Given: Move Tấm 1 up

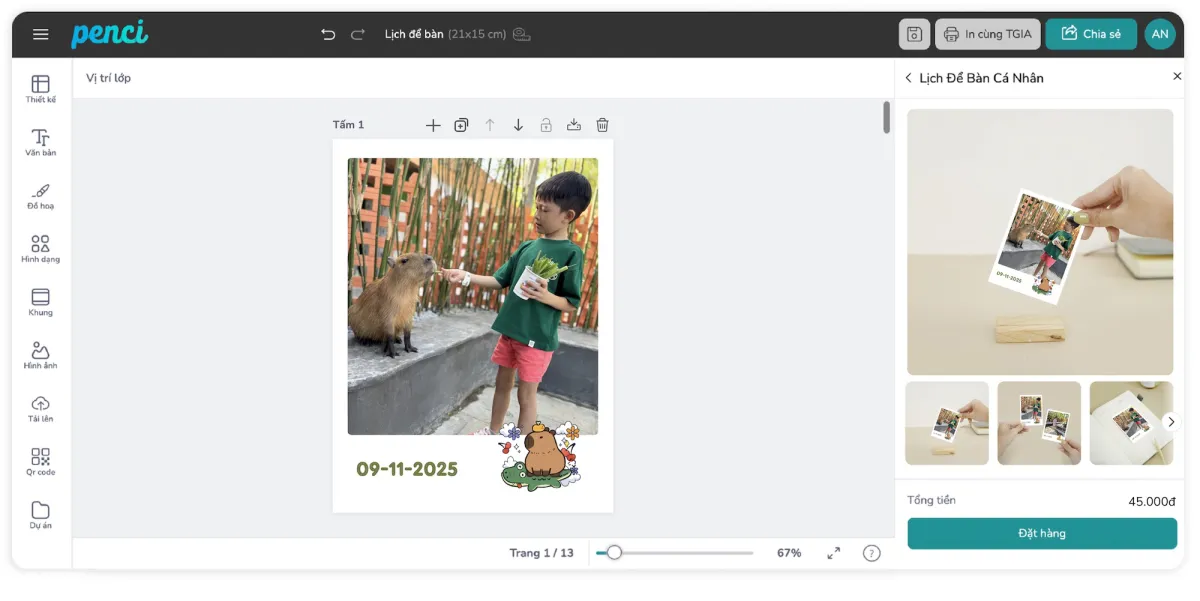Looking at the screenshot, I should tap(490, 125).
